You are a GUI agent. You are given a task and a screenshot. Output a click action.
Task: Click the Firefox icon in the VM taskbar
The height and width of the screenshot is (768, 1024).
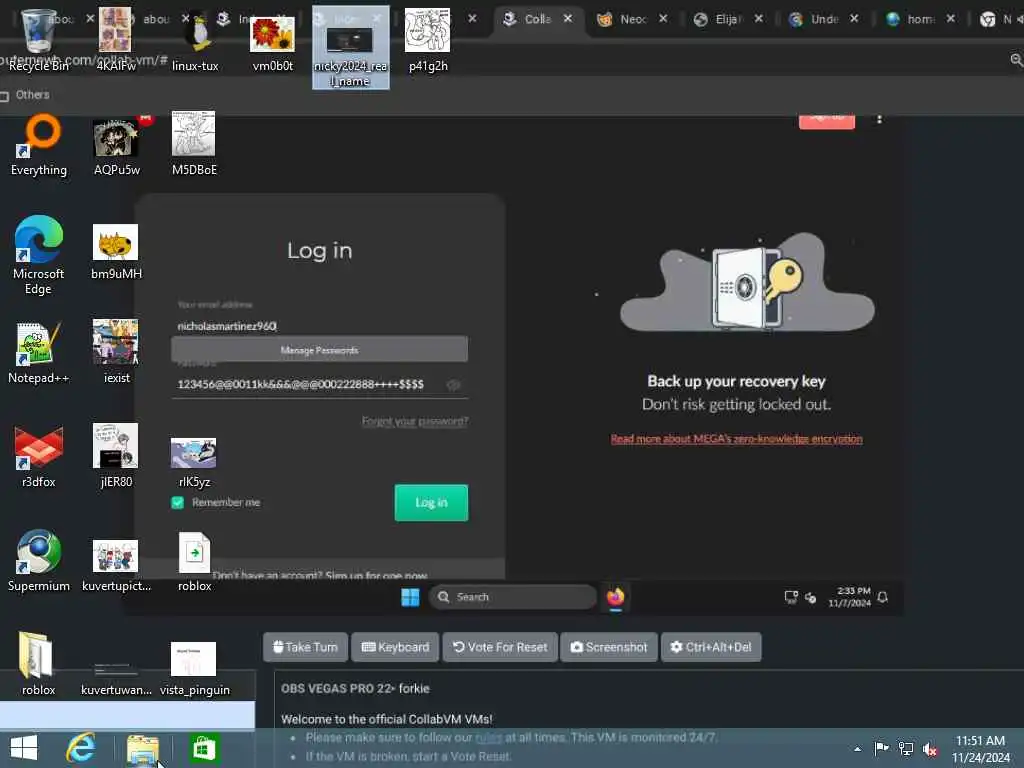pos(615,597)
